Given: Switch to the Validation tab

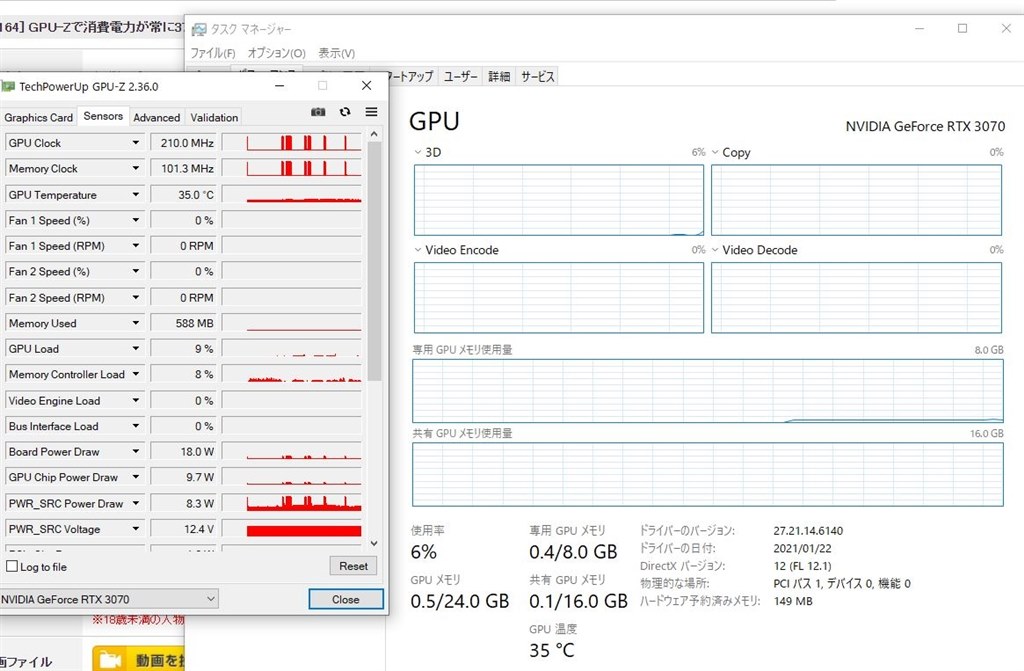Looking at the screenshot, I should pos(214,117).
